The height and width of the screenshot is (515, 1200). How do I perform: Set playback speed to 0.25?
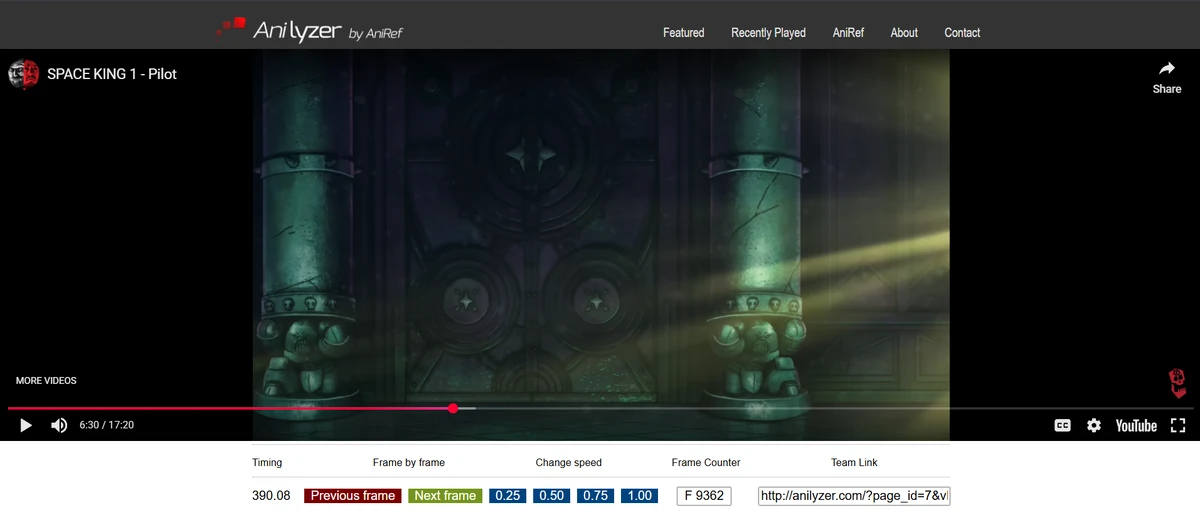[x=508, y=496]
